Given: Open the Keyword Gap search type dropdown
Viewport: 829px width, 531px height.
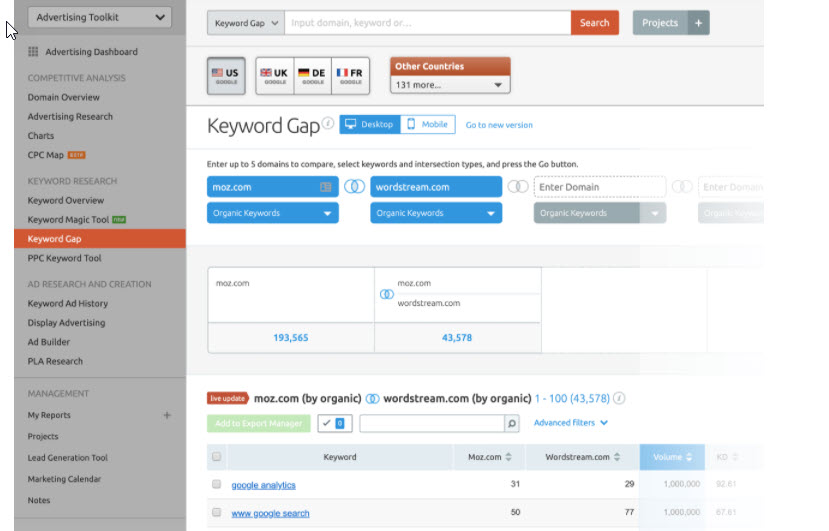Looking at the screenshot, I should pyautogui.click(x=246, y=23).
